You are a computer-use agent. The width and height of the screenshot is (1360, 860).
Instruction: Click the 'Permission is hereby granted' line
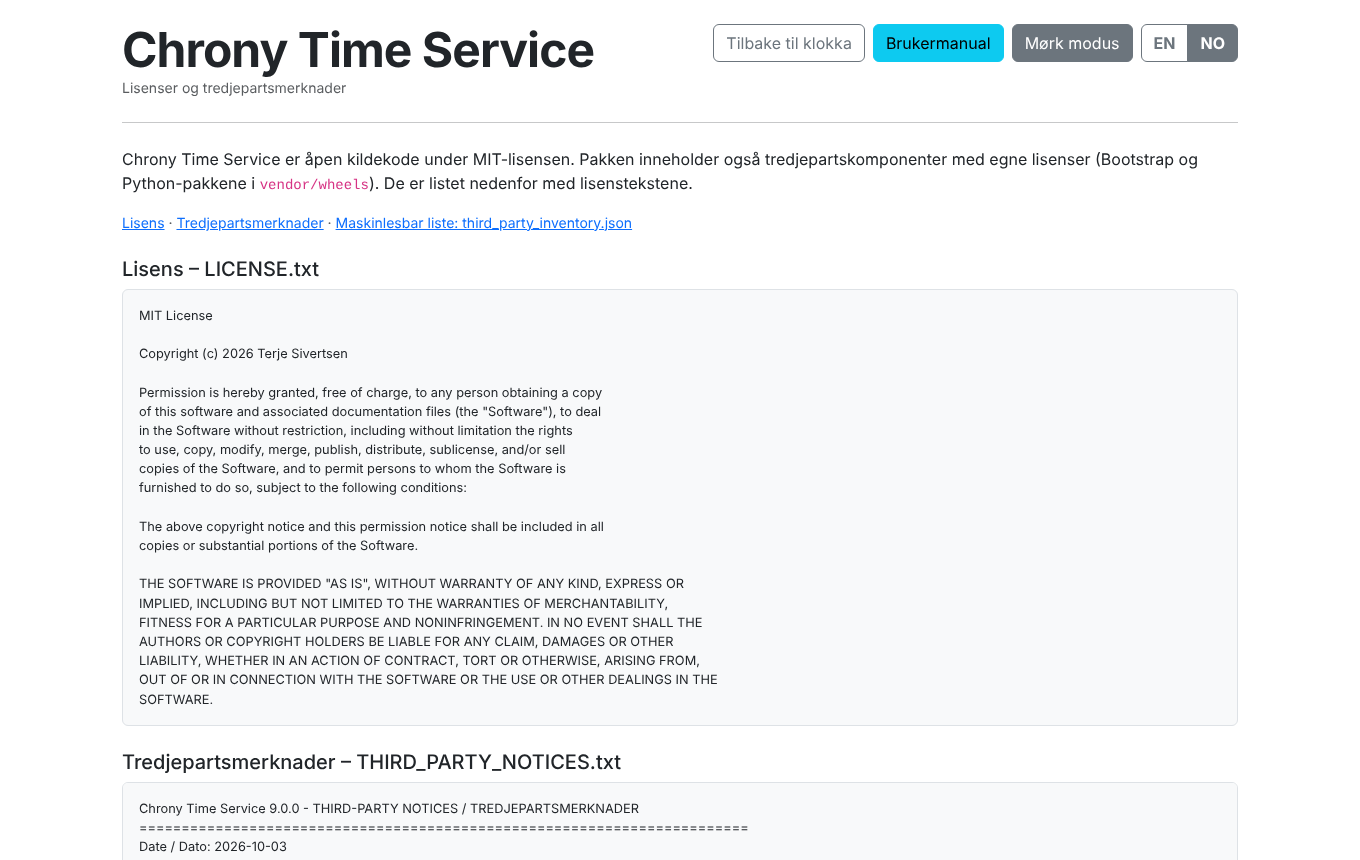tap(370, 393)
